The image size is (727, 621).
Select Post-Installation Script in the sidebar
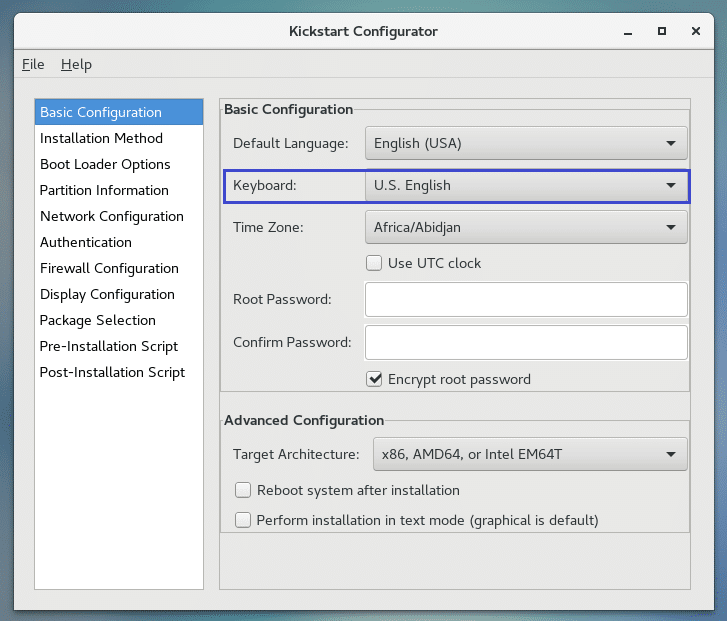pyautogui.click(x=112, y=372)
